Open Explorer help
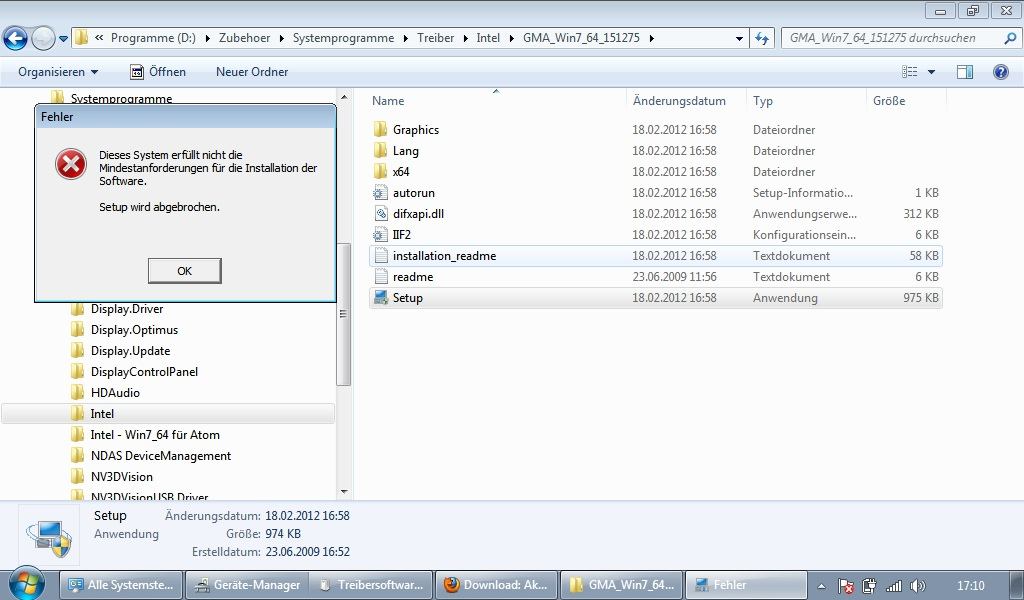Viewport: 1024px width, 600px height. tap(1000, 72)
